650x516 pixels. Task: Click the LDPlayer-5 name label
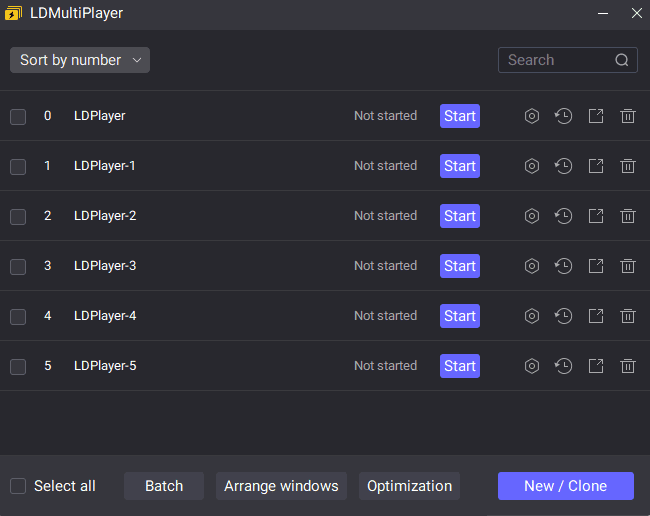[x=105, y=366]
